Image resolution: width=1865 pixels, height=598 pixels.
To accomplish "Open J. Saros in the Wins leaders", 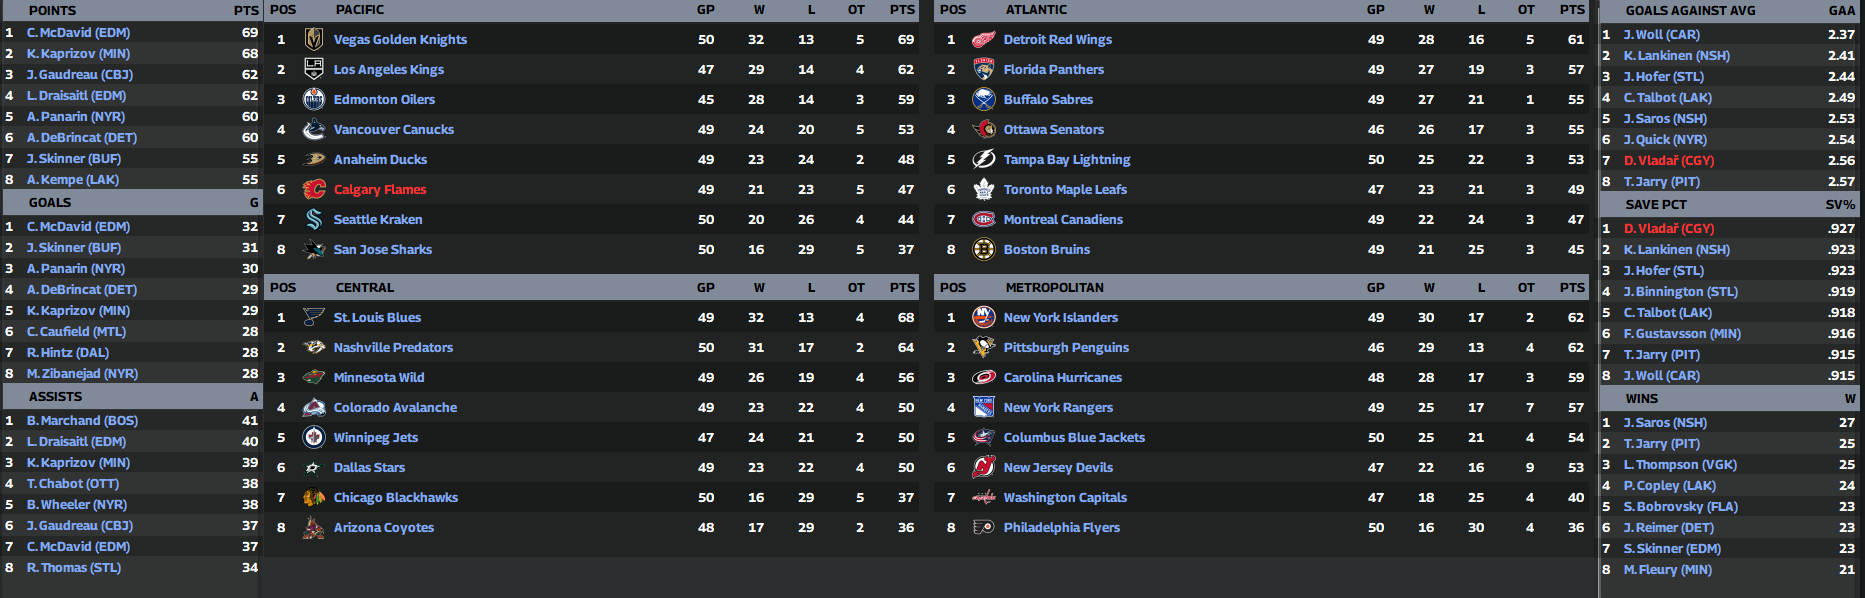I will [x=1665, y=423].
